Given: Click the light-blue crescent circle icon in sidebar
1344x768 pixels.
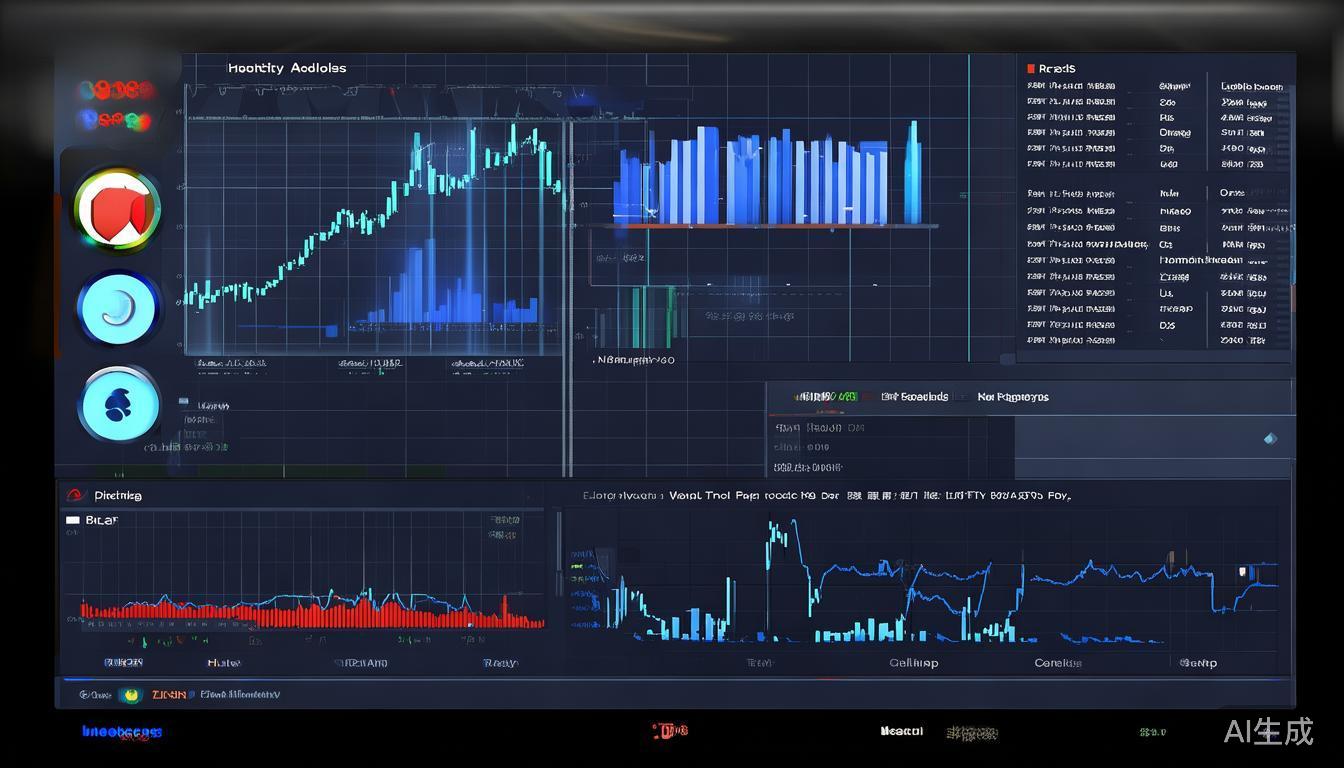Looking at the screenshot, I should (x=119, y=309).
